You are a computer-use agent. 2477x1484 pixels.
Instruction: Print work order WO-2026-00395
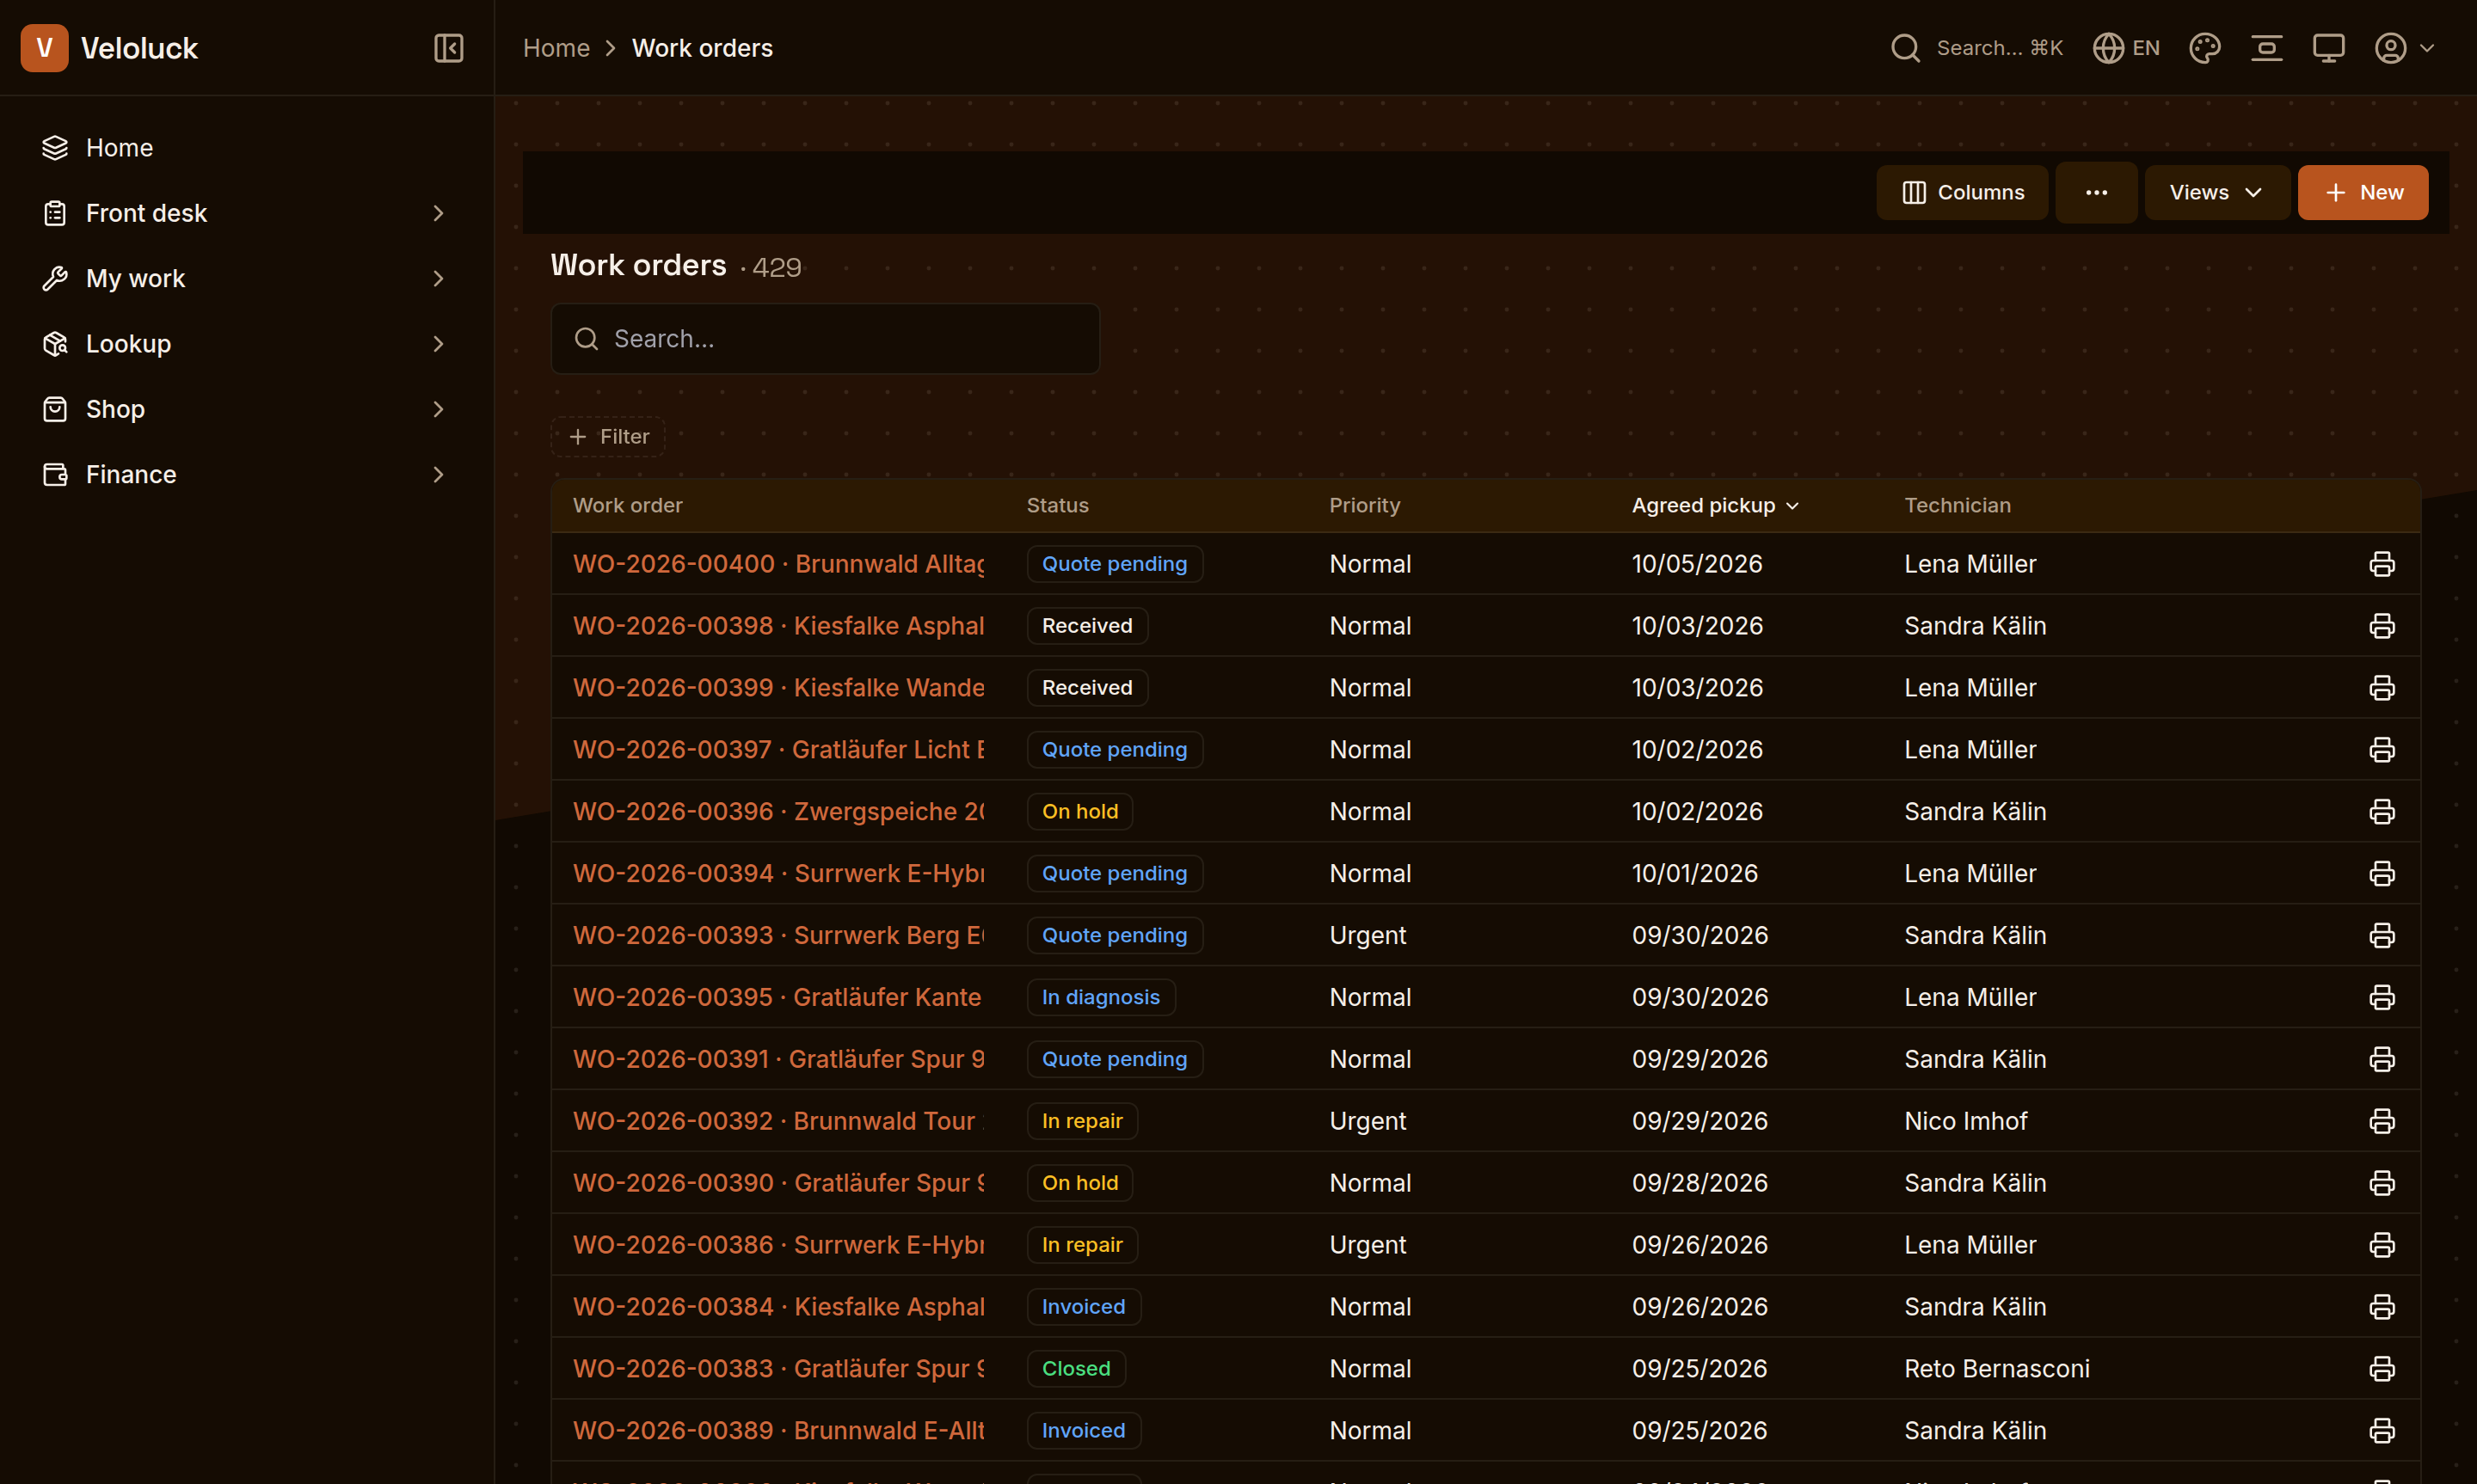[x=2381, y=997]
